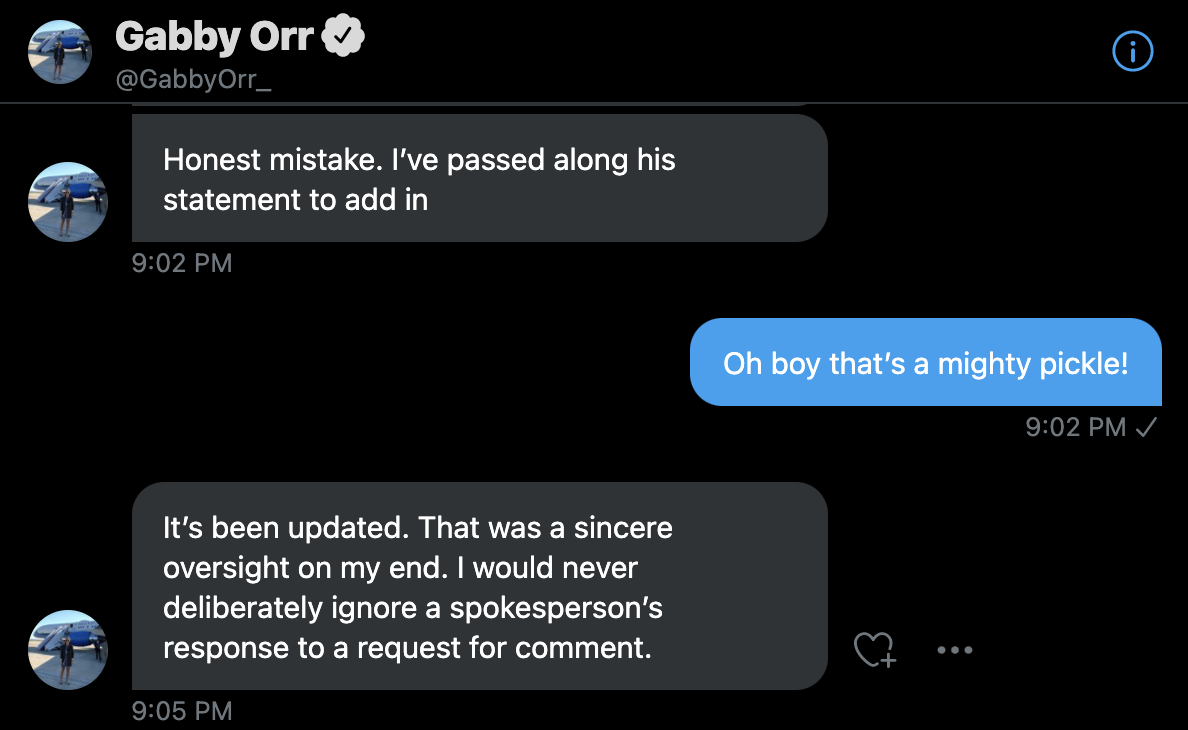Open conversation info via the circled i icon
Screen dimensions: 1188x730
[1133, 51]
